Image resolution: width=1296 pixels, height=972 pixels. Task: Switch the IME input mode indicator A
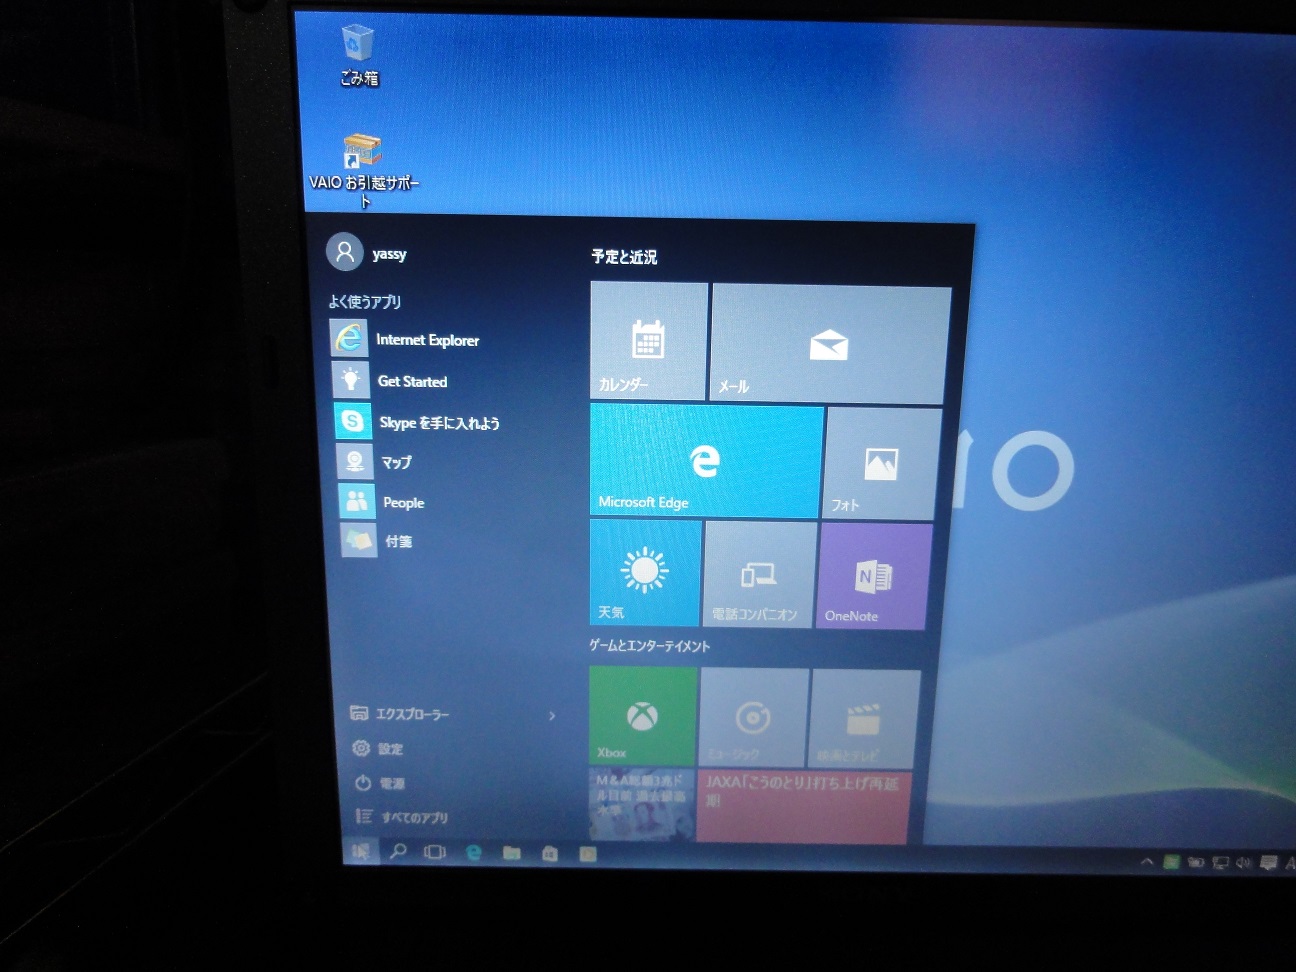(1290, 863)
